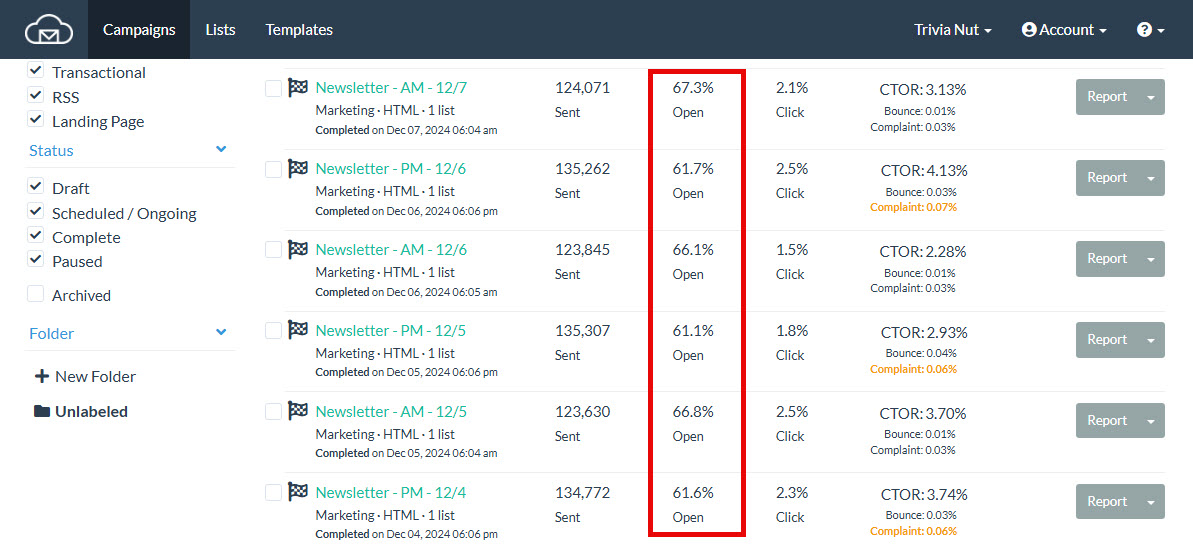
Task: Open the Newsletter - AM - 12/7 campaign link
Action: 391,87
